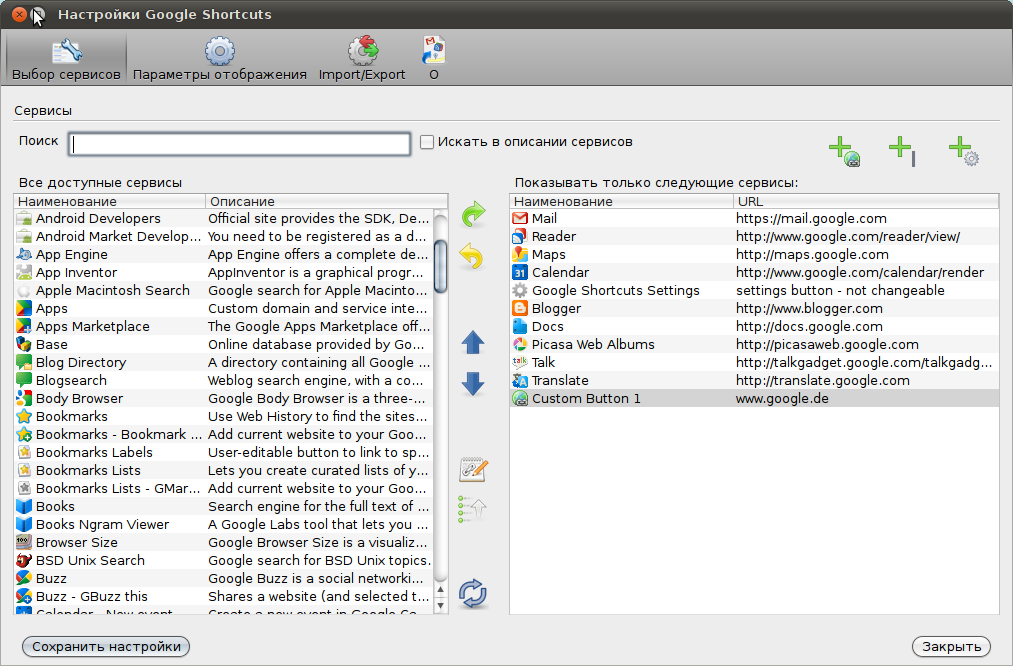Viewport: 1013px width, 666px height.
Task: Select Android Market Develop... row
Action: click(x=224, y=236)
